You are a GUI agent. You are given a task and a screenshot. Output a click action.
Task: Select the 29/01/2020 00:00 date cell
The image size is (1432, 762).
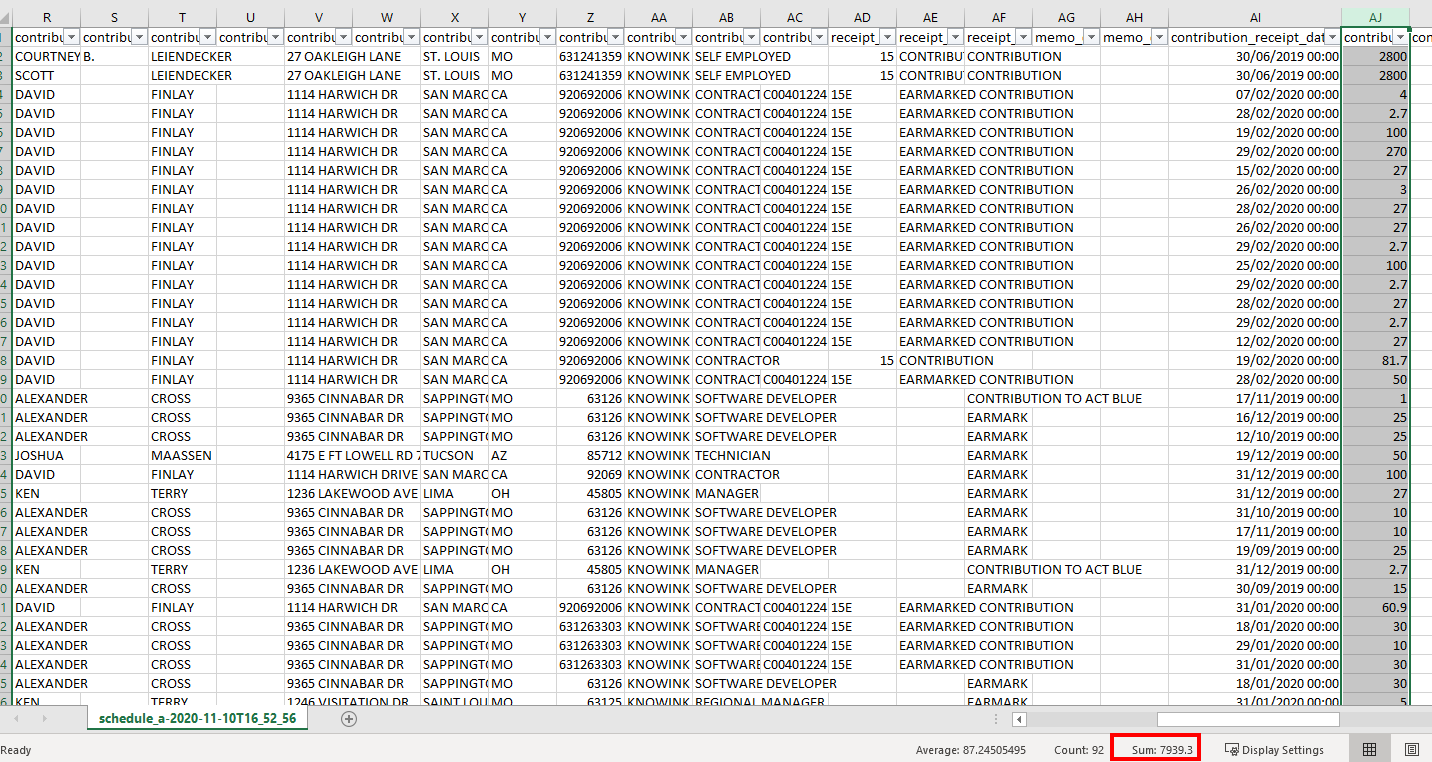click(x=1254, y=645)
